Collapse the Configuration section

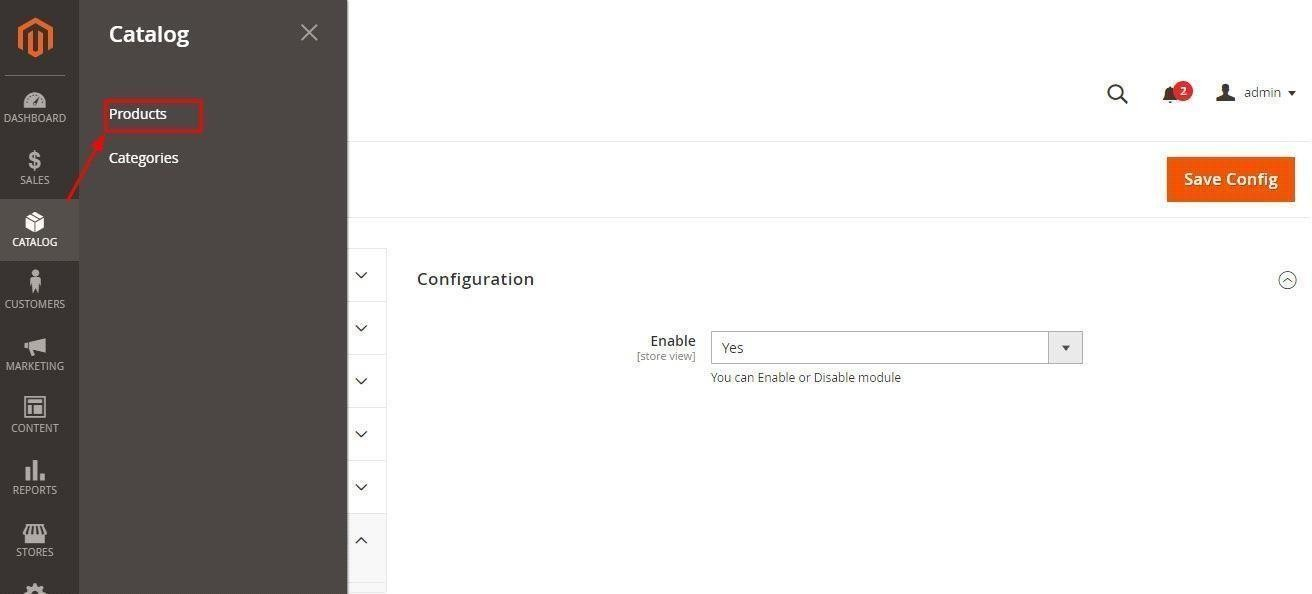pos(1287,280)
